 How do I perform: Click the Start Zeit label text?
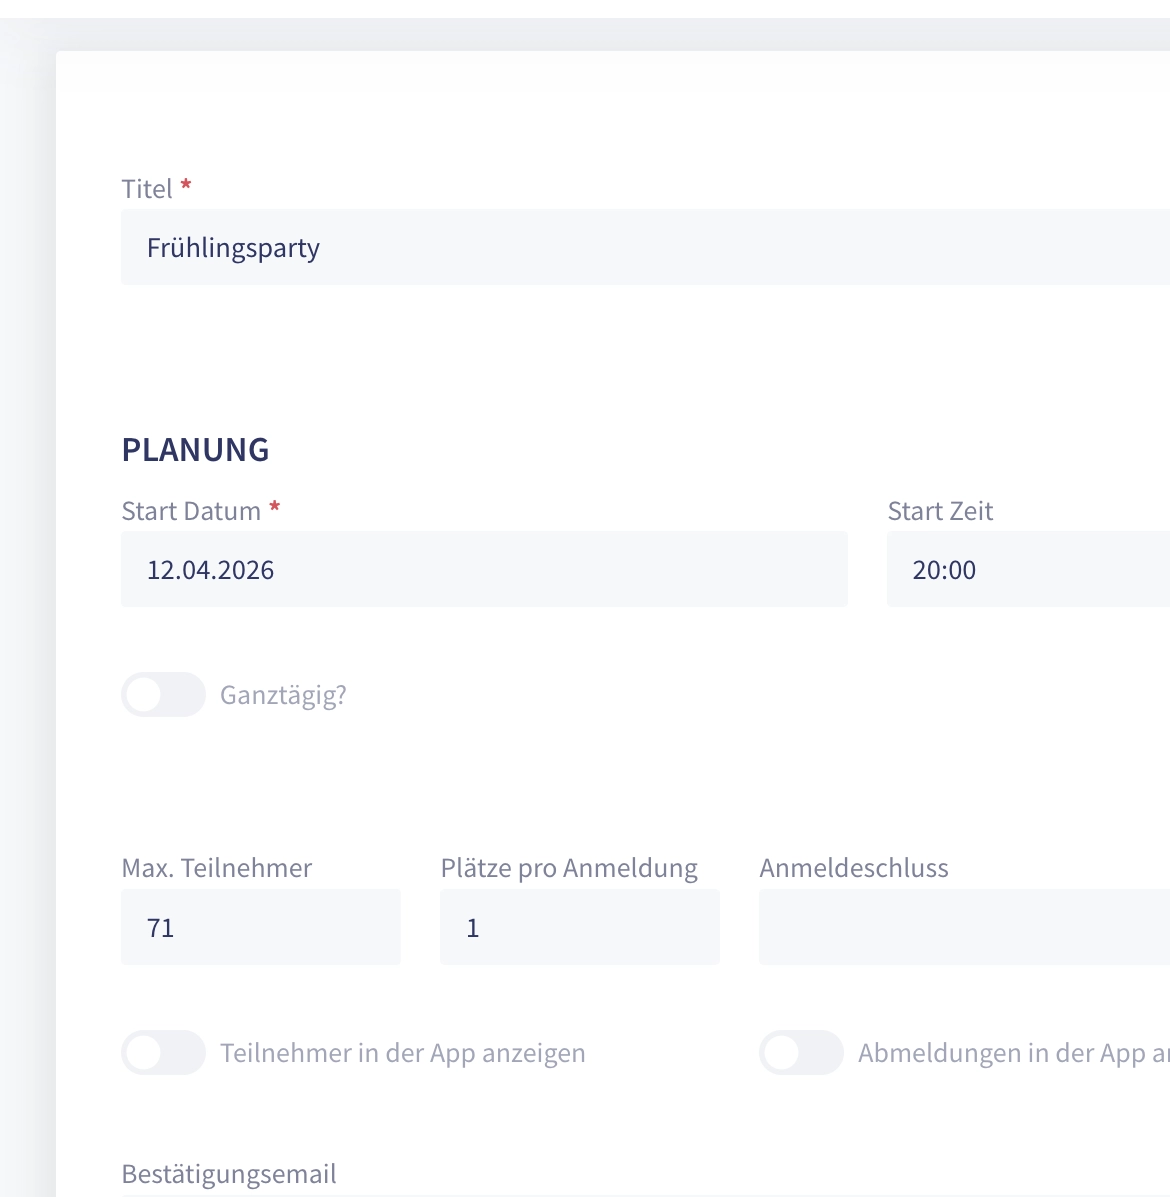[x=940, y=511]
